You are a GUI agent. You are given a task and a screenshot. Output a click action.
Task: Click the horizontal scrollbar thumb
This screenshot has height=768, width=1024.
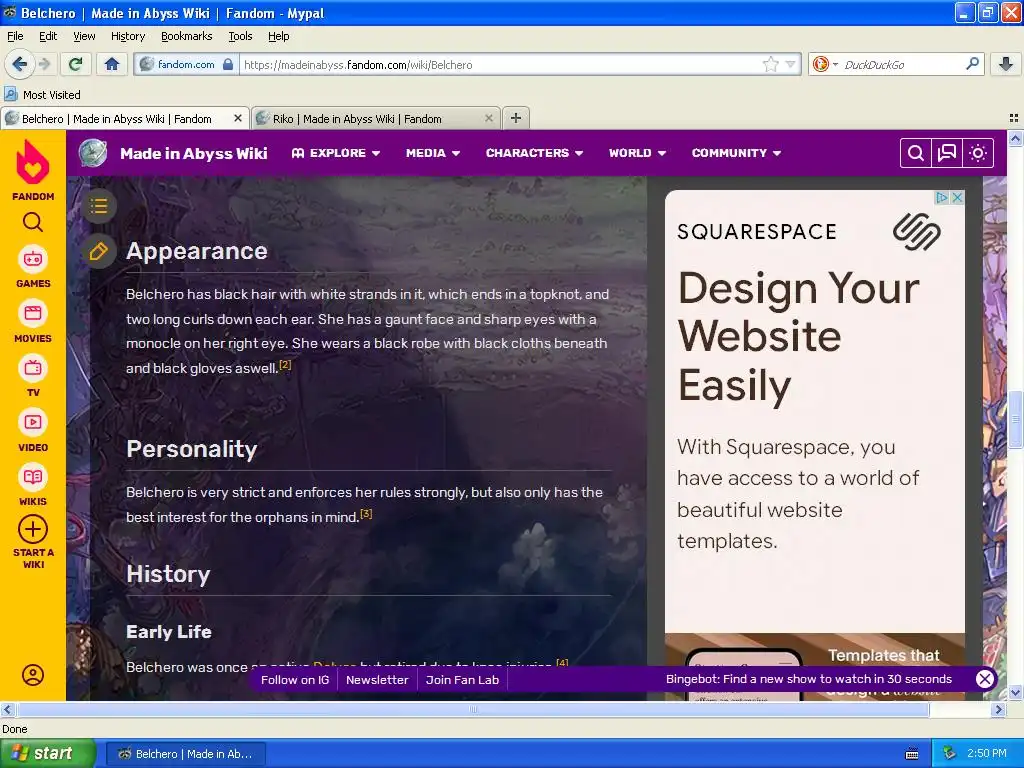473,709
